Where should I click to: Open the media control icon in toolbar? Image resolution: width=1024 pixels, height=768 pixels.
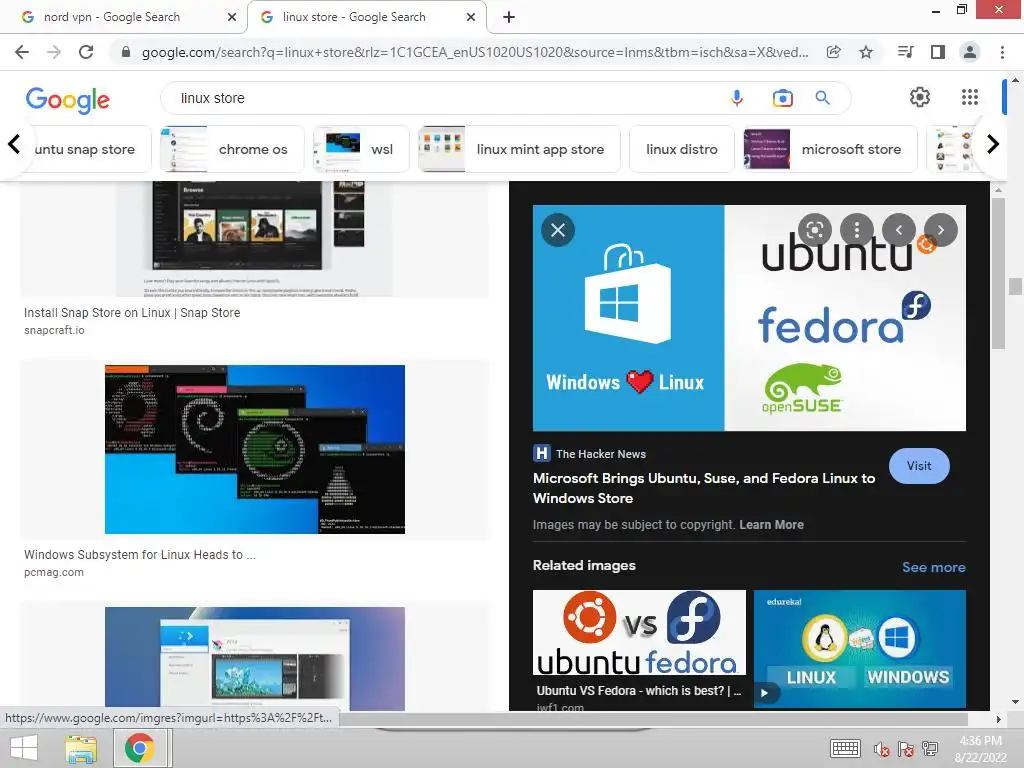pos(905,52)
